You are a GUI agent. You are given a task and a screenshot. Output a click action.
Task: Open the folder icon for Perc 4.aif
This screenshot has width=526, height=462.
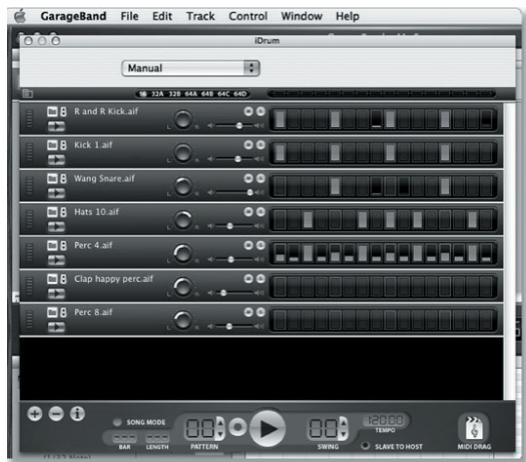click(x=52, y=245)
